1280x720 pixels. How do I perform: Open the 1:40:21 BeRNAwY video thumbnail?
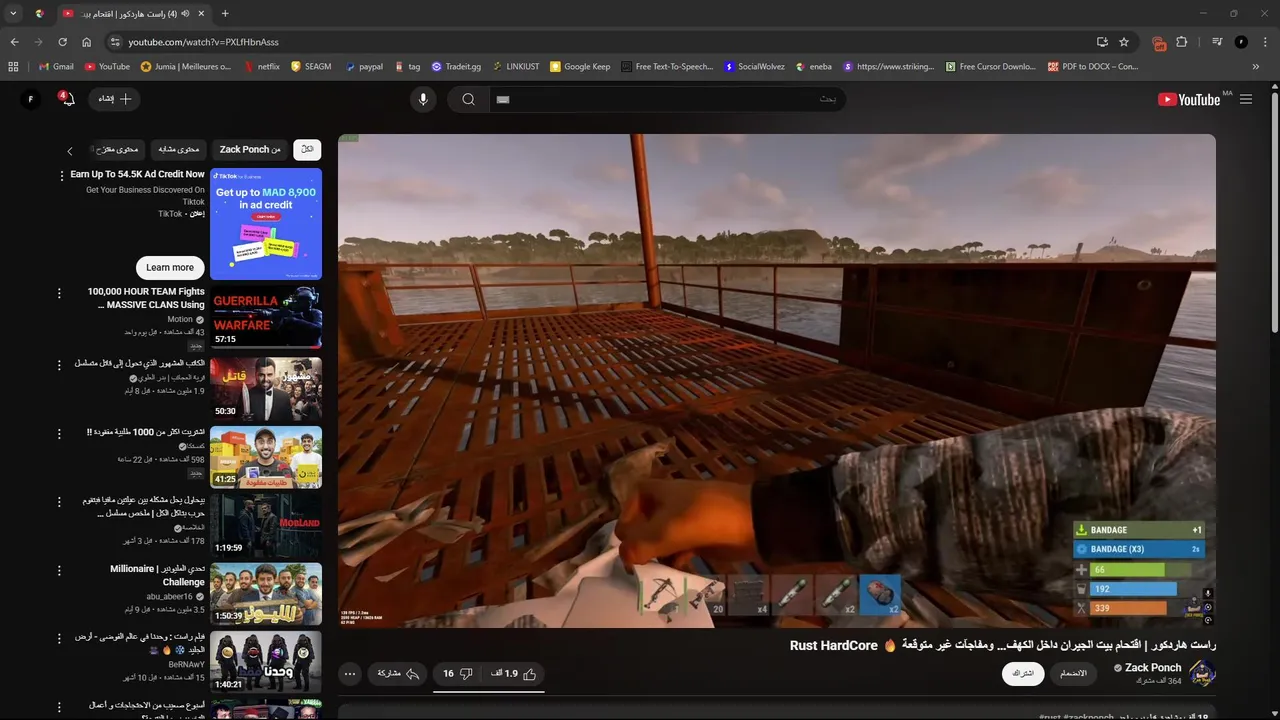click(x=266, y=661)
